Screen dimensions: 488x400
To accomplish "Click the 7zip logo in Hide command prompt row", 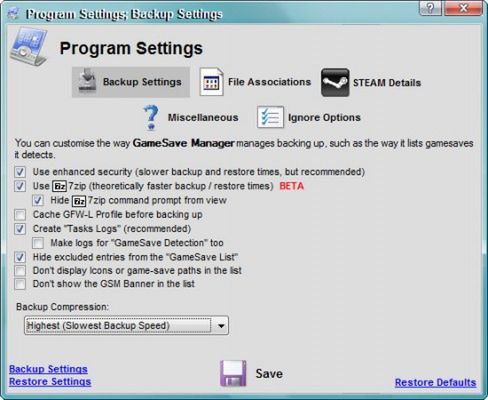I will pos(79,201).
